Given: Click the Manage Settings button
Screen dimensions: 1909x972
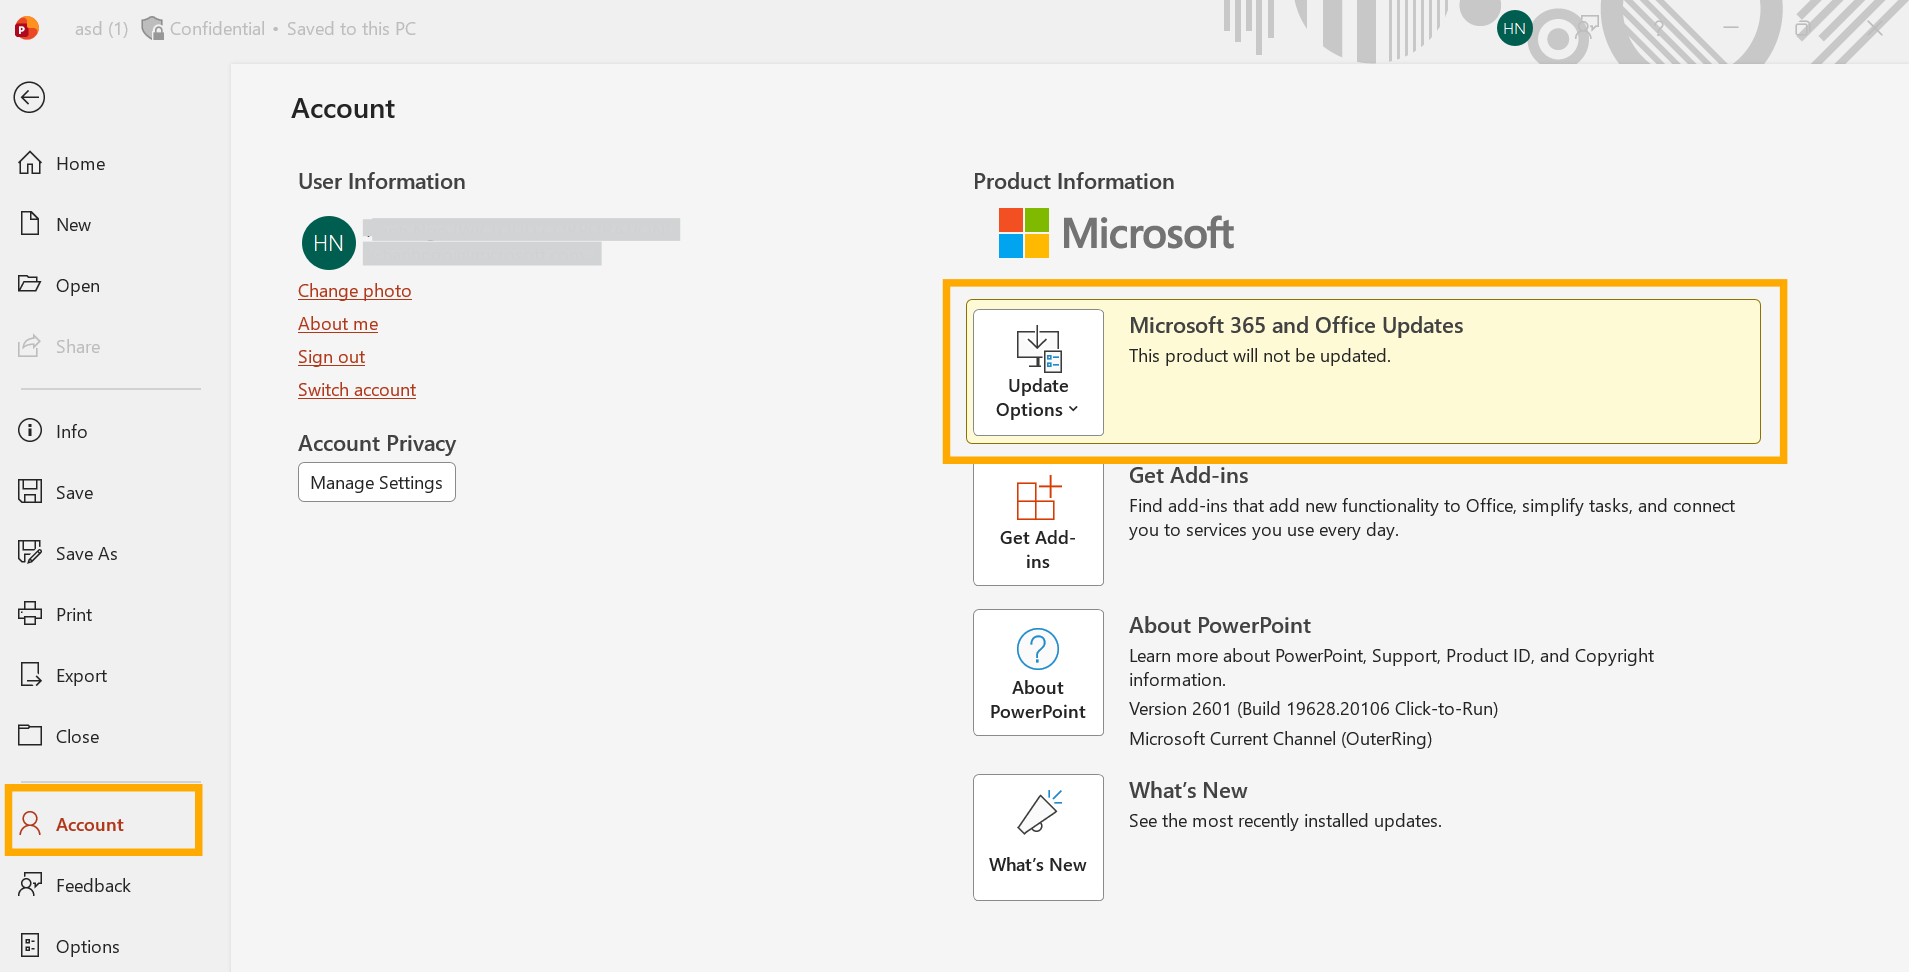Looking at the screenshot, I should 377,482.
